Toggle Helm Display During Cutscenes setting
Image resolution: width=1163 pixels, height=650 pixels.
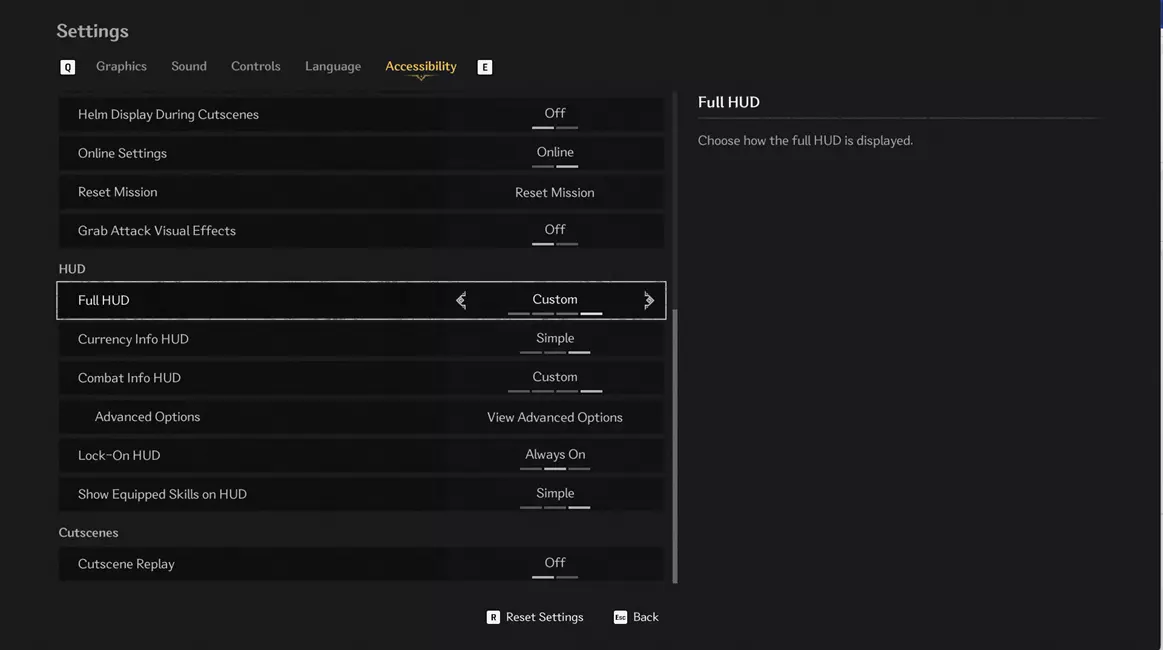[554, 114]
